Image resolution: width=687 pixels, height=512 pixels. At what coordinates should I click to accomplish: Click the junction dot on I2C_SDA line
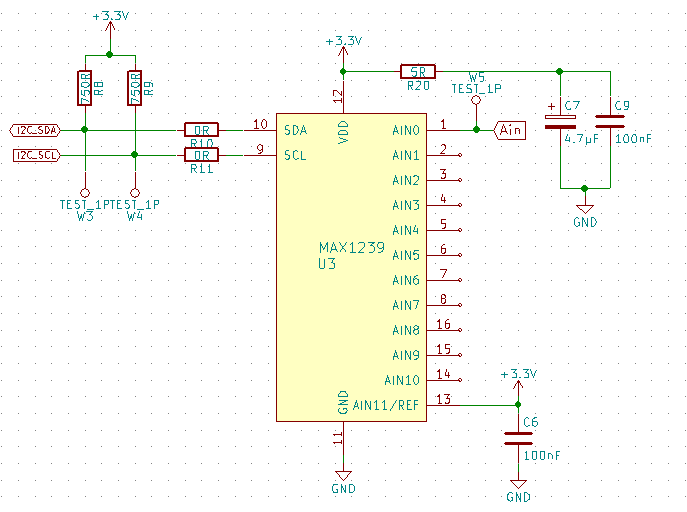pos(85,130)
